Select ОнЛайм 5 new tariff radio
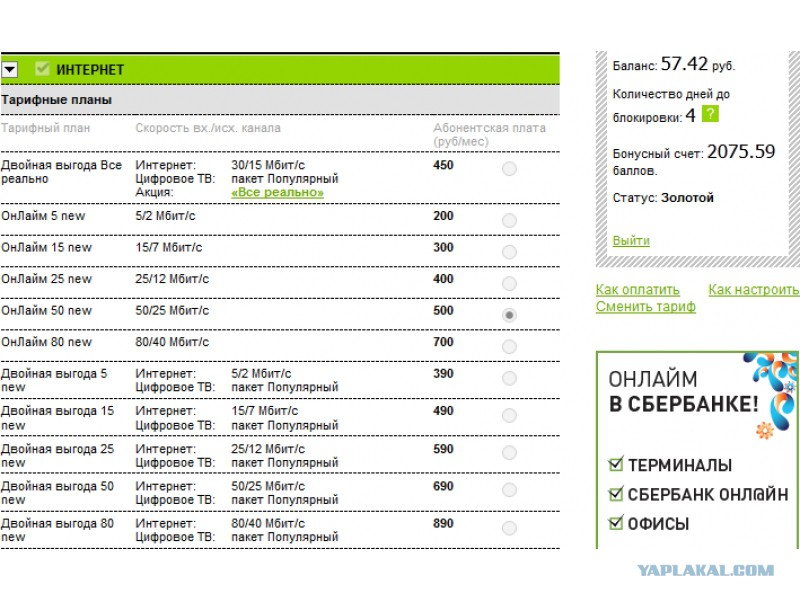This screenshot has width=800, height=600. point(509,220)
